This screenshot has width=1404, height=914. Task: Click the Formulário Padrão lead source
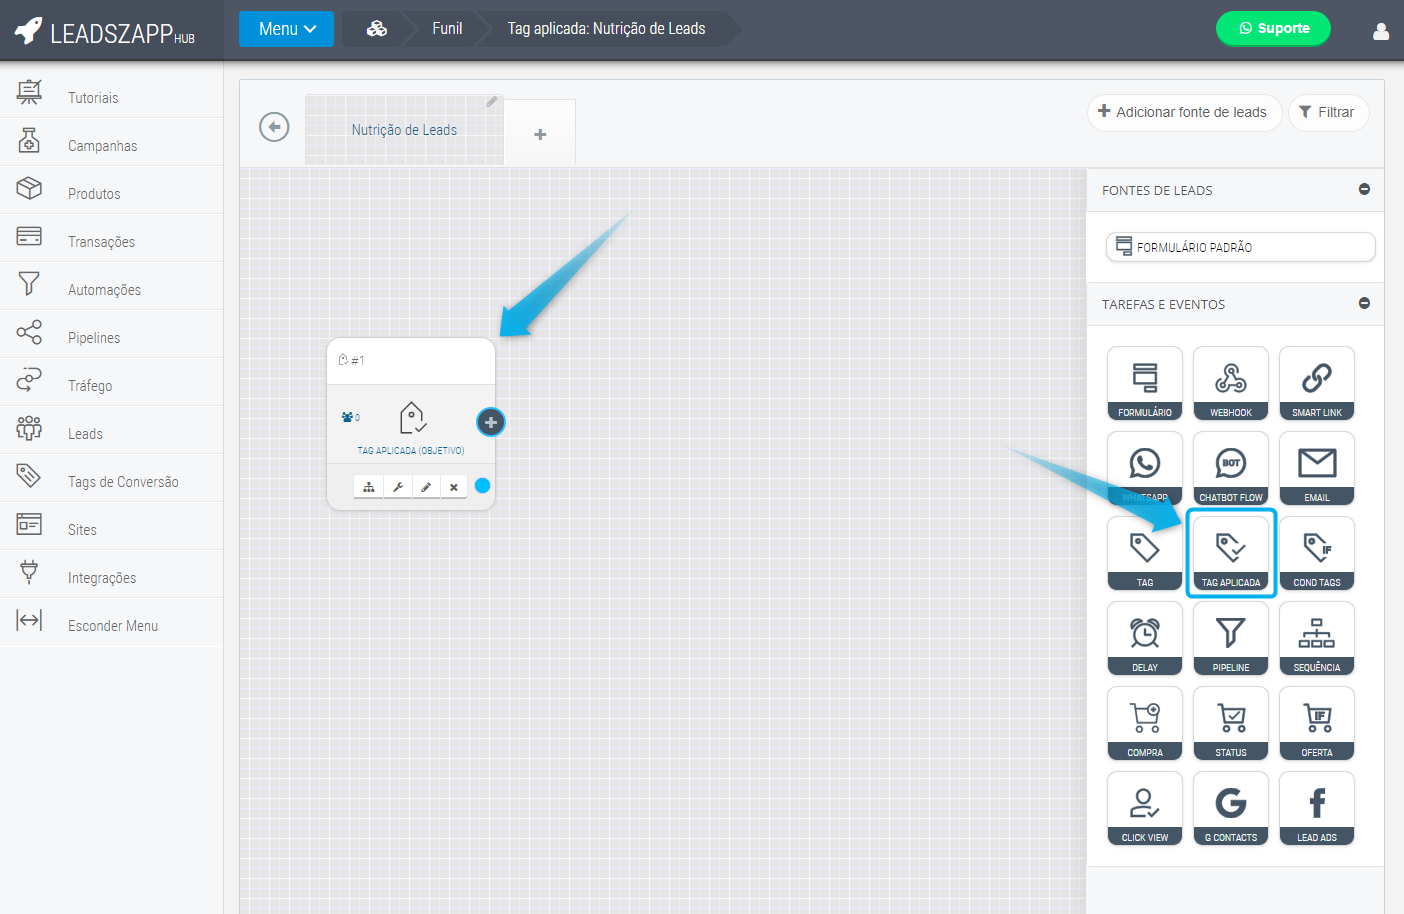1239,247
